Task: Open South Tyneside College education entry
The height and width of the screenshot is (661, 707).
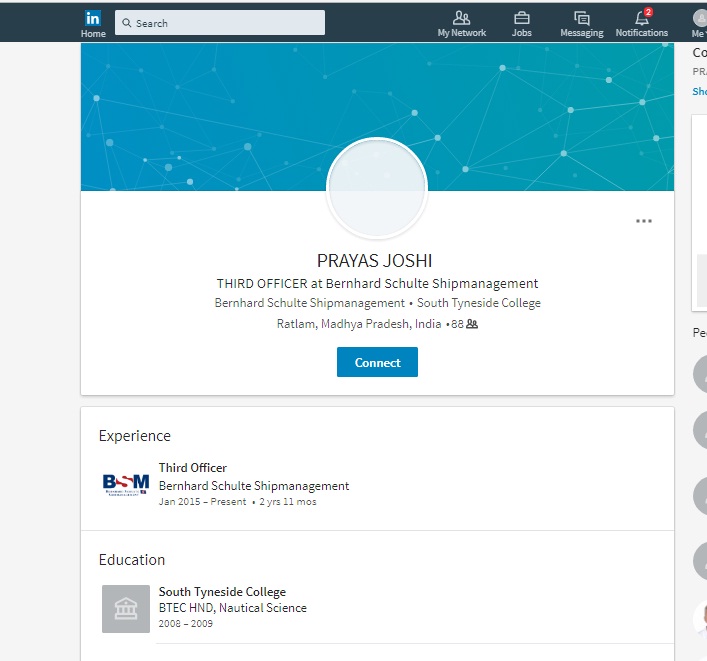Action: click(222, 592)
